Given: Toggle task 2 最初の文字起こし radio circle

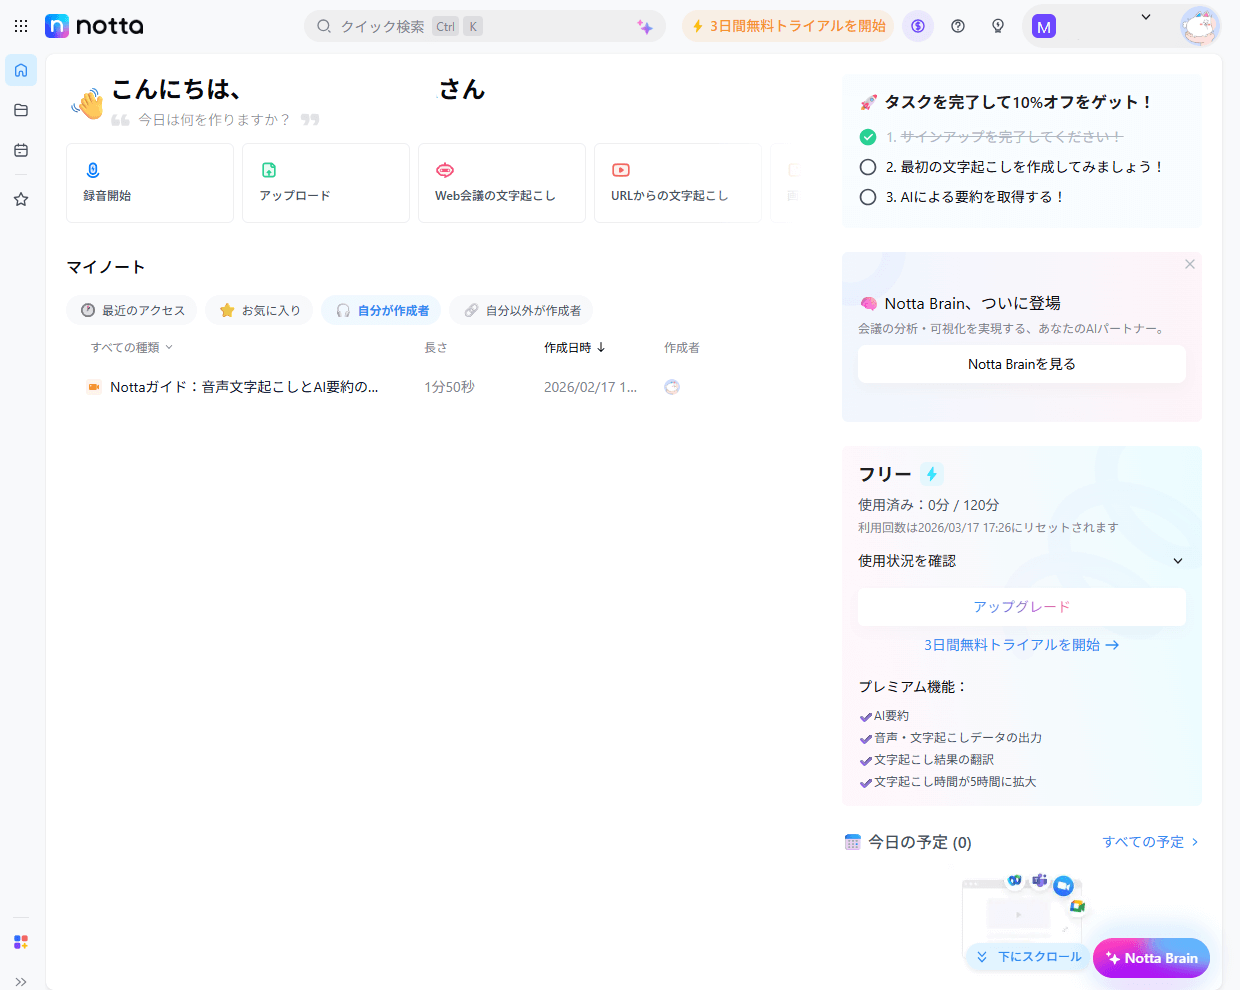Looking at the screenshot, I should [x=868, y=167].
